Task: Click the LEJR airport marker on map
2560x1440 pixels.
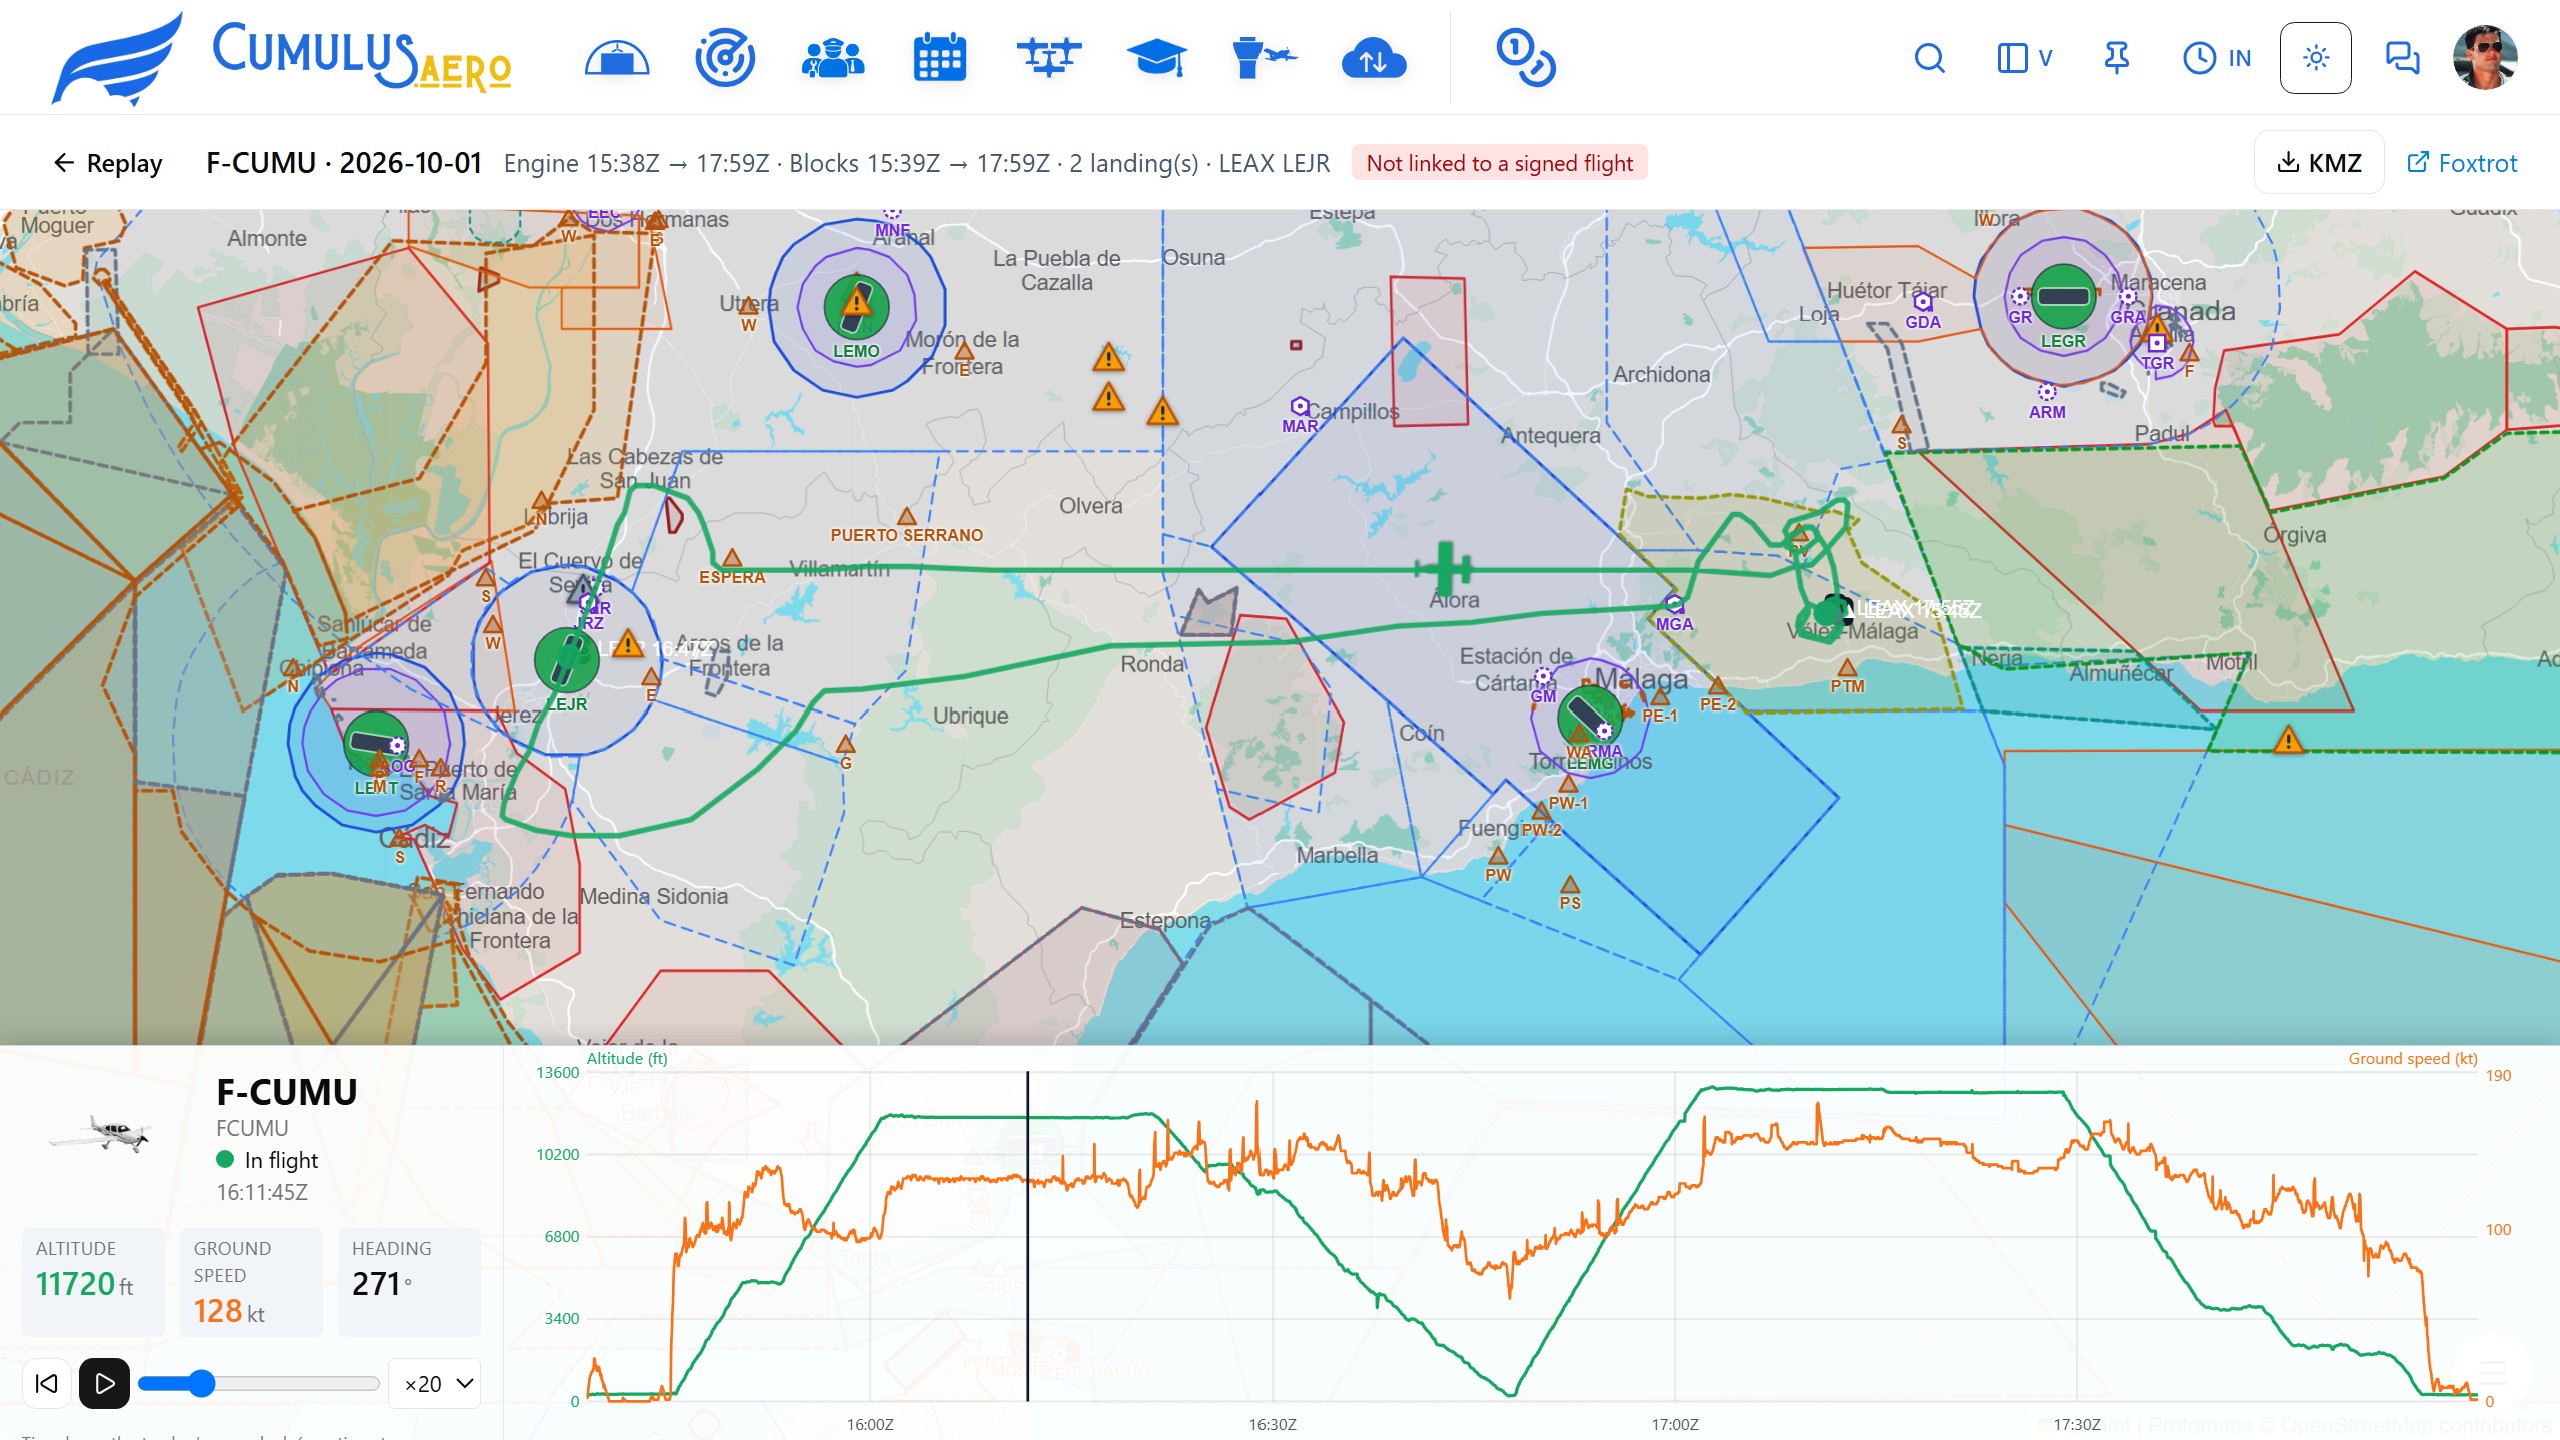Action: coord(567,660)
